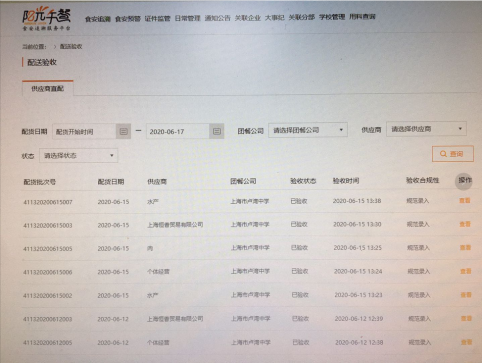View details for batch 411320200615006
The width and height of the screenshot is (482, 363).
click(466, 271)
